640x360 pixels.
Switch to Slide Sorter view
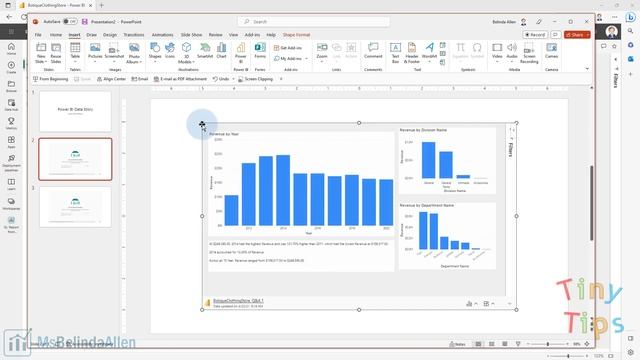click(491, 344)
